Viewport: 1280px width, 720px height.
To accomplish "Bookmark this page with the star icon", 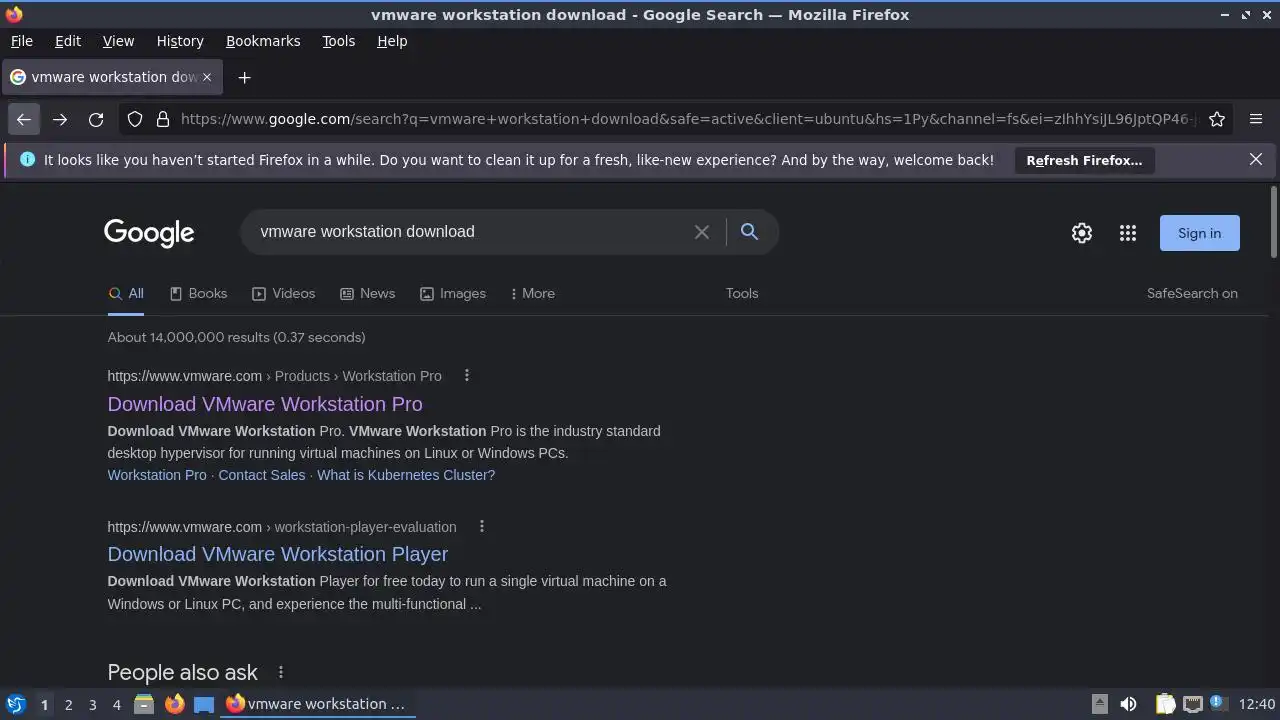I will point(1217,119).
